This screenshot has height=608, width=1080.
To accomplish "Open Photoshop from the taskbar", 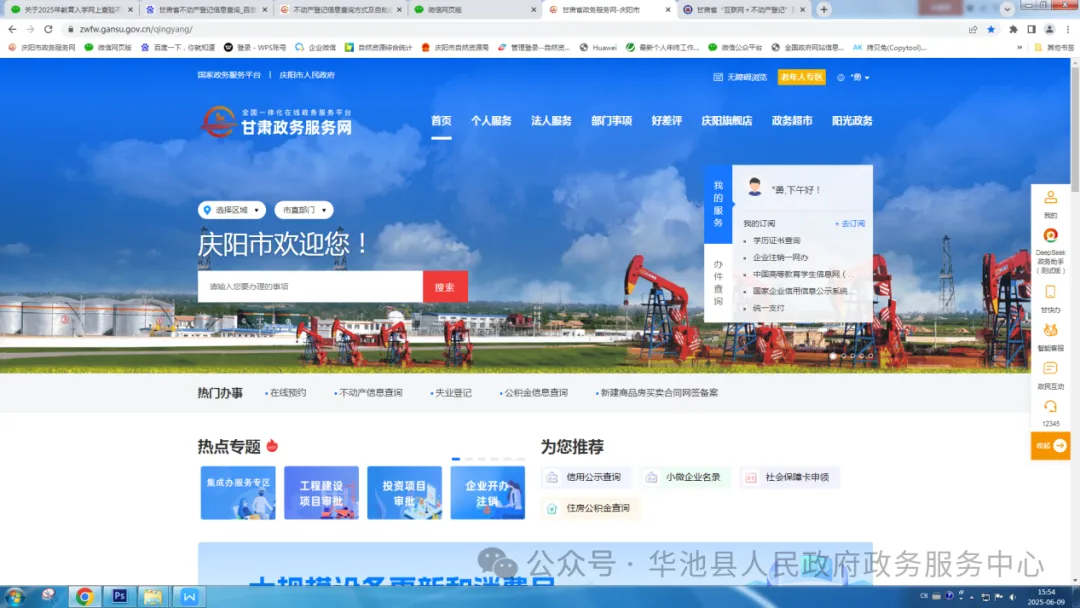I will coord(119,596).
